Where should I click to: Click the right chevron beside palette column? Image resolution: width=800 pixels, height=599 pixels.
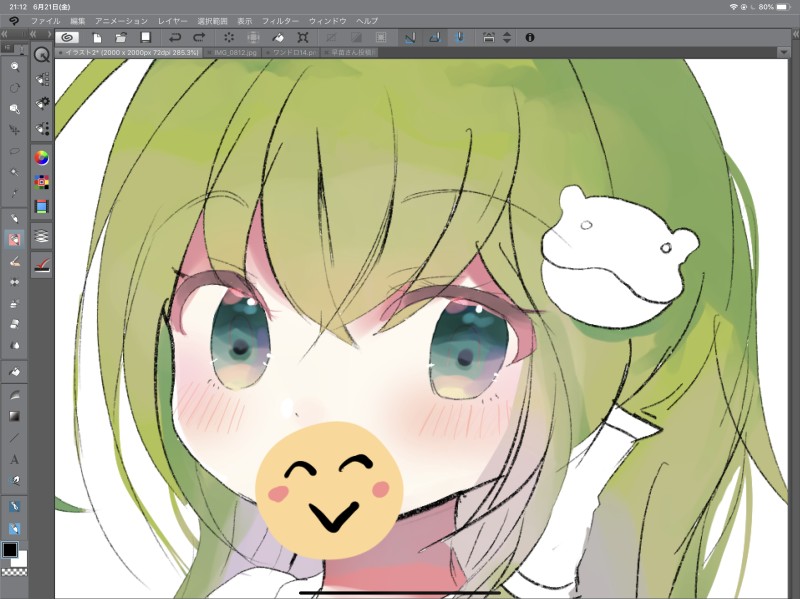point(49,34)
